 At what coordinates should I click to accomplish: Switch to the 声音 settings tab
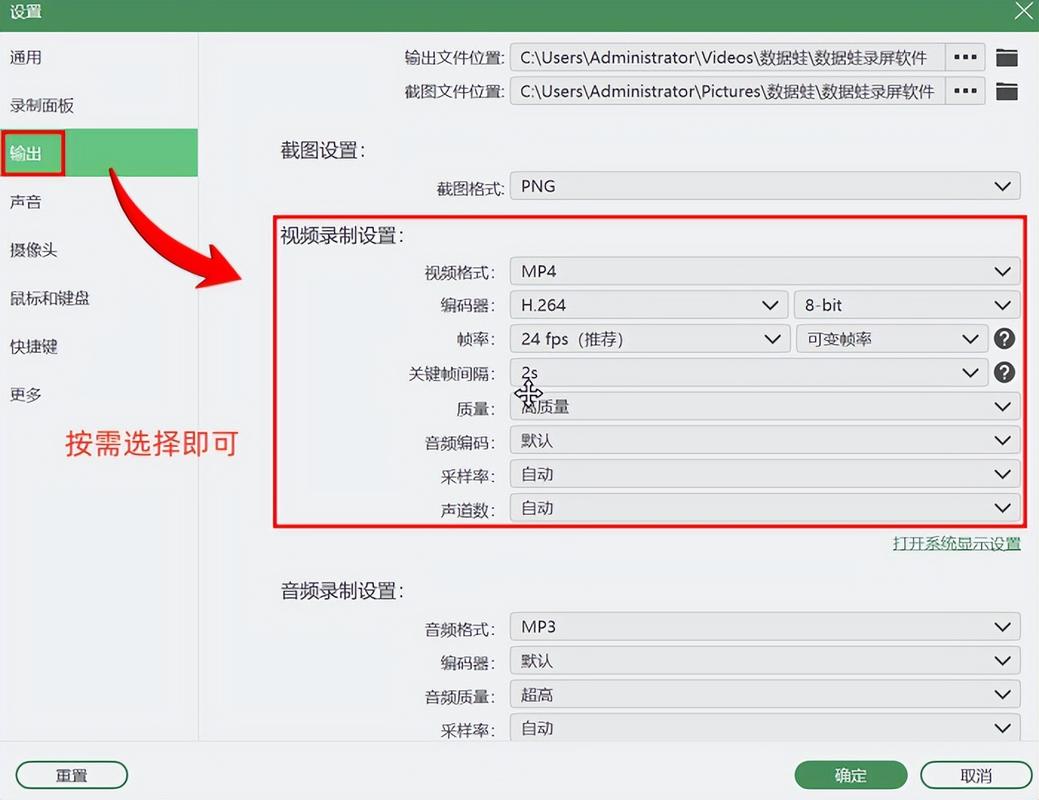coord(27,201)
